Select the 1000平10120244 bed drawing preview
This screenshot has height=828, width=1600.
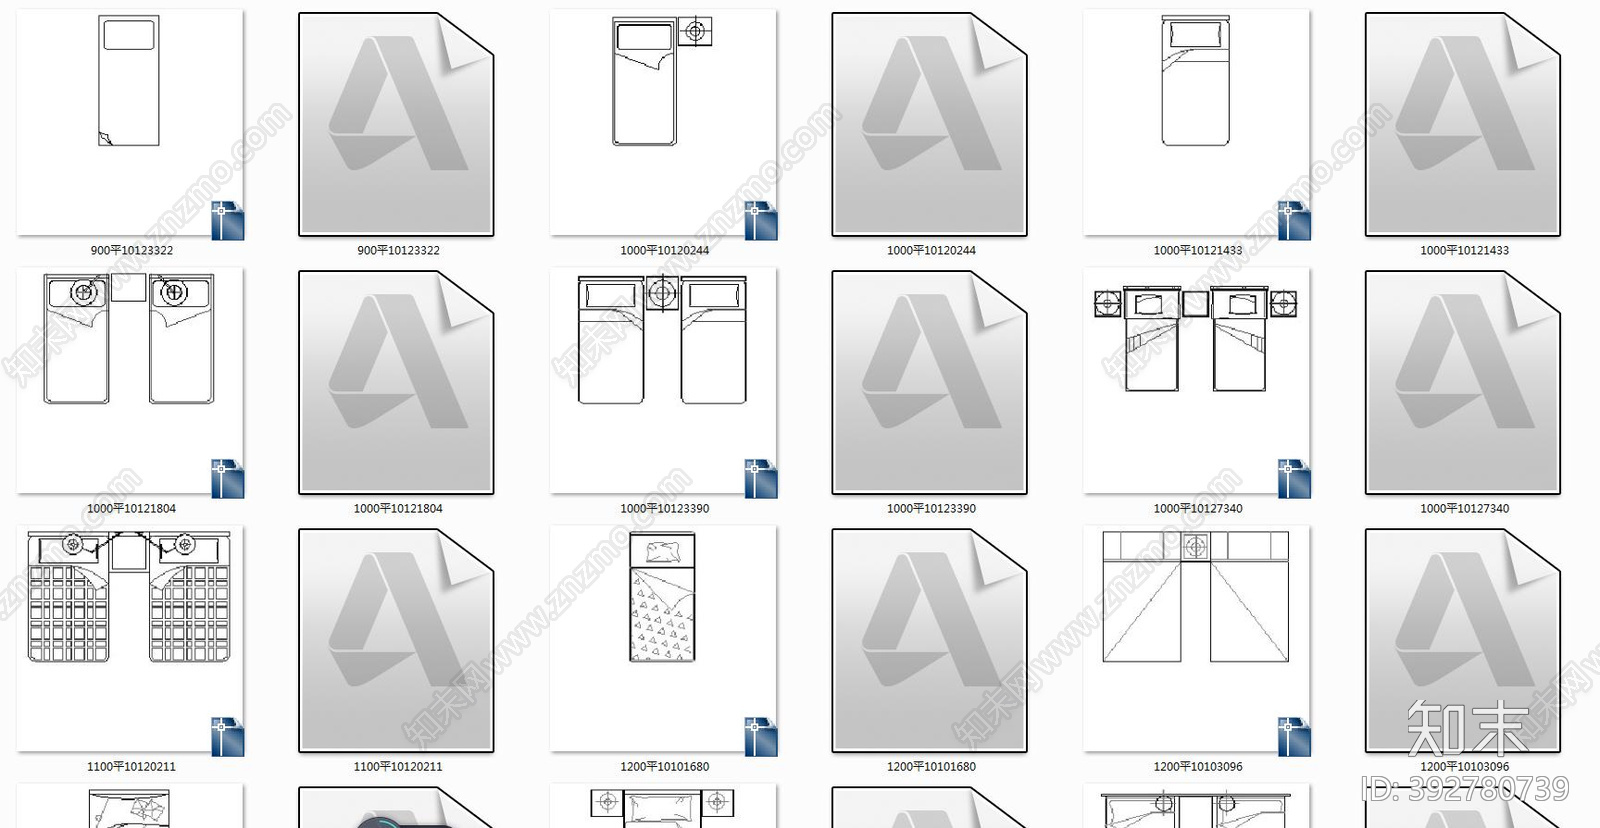664,123
